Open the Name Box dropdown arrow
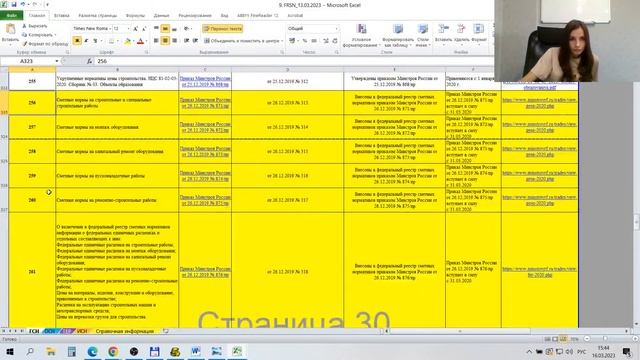The image size is (640, 360). 57,61
